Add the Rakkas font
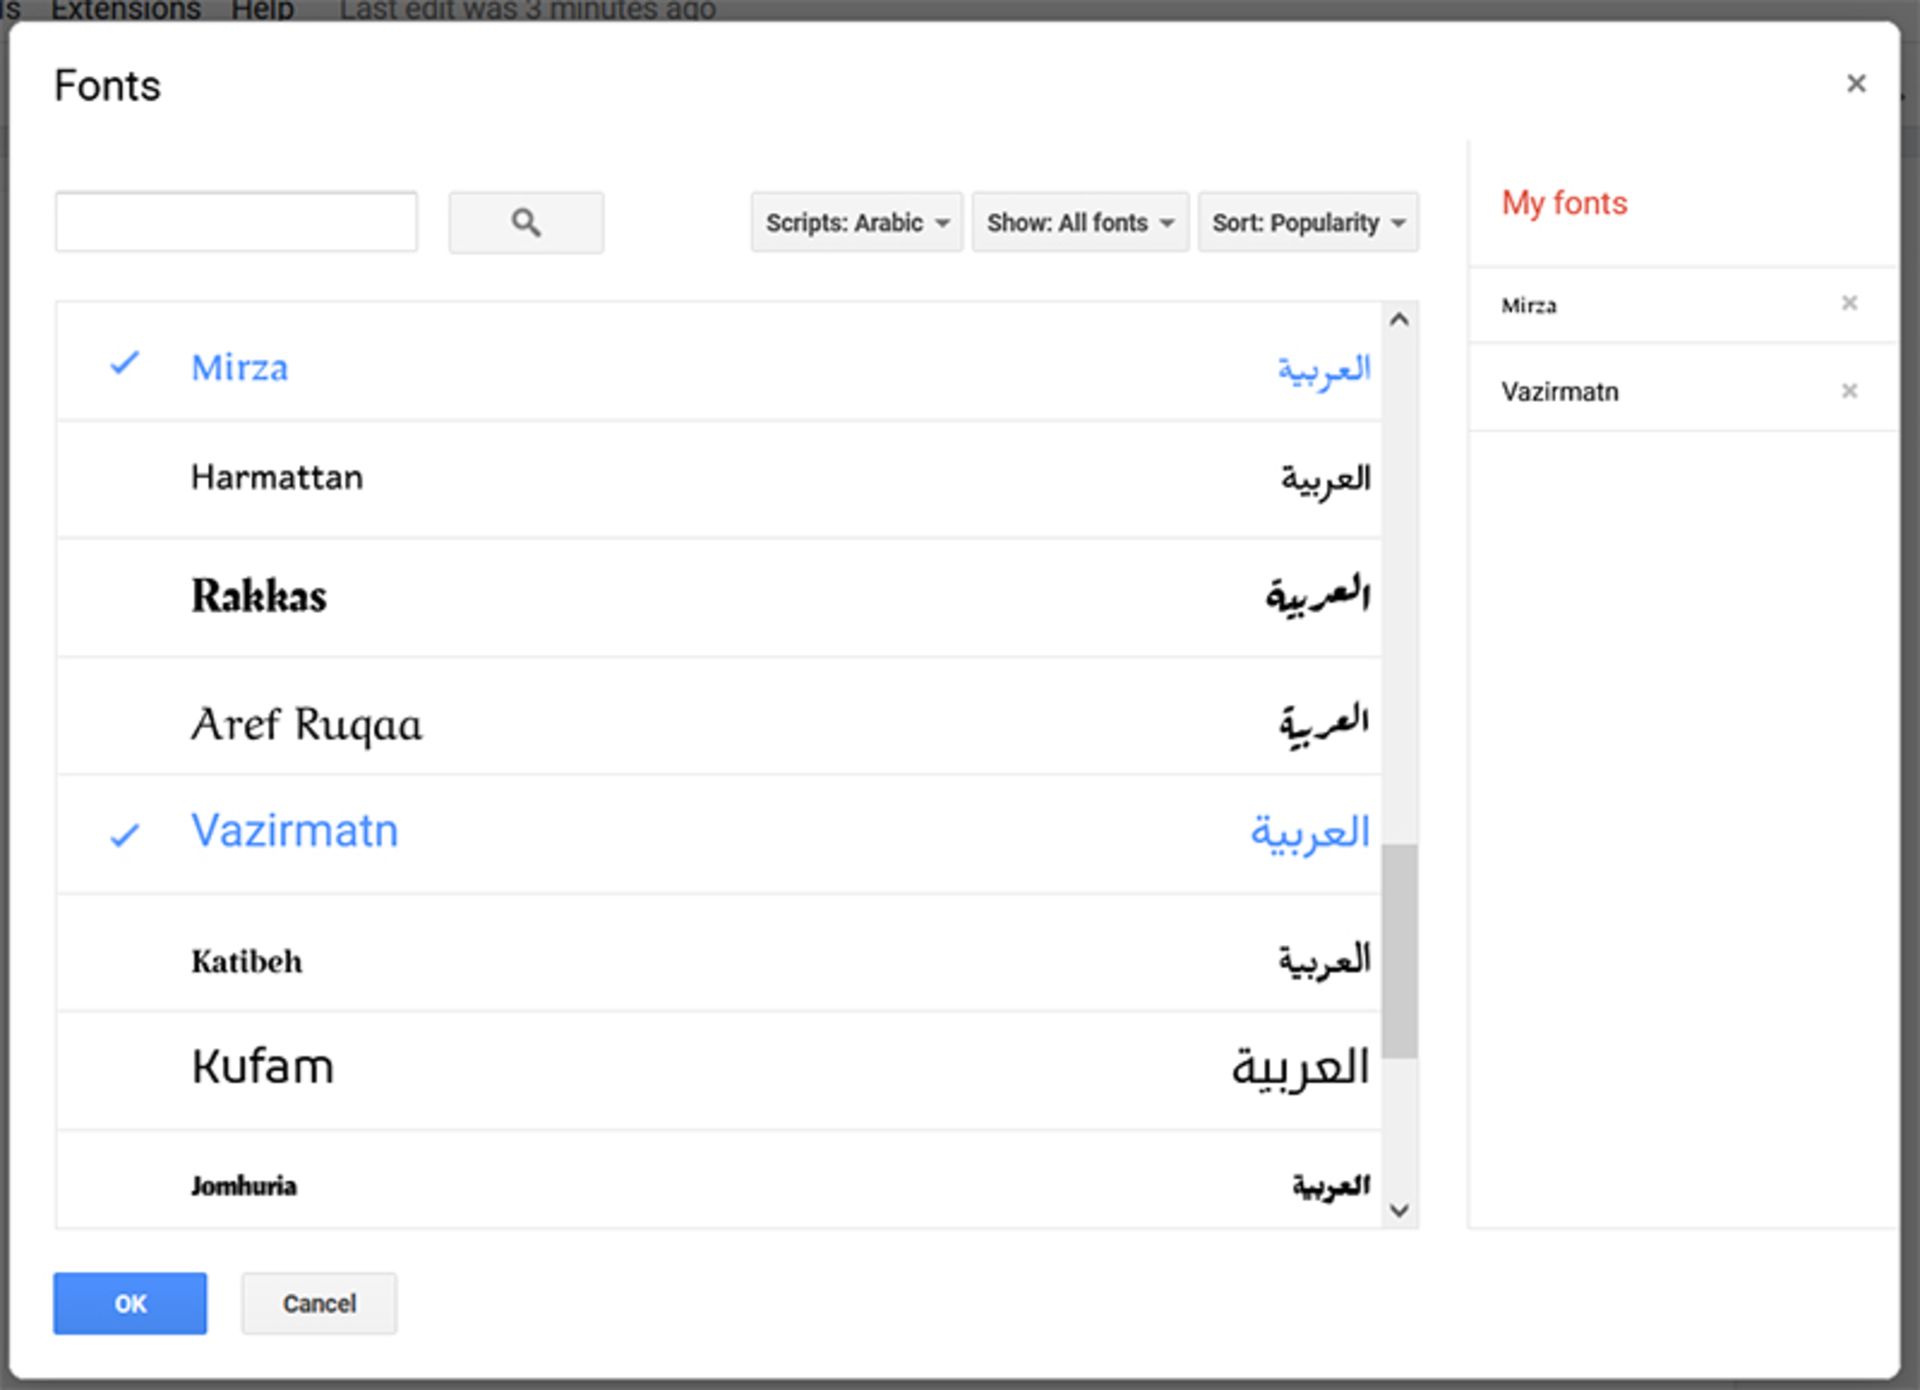The height and width of the screenshot is (1390, 1920). point(259,596)
